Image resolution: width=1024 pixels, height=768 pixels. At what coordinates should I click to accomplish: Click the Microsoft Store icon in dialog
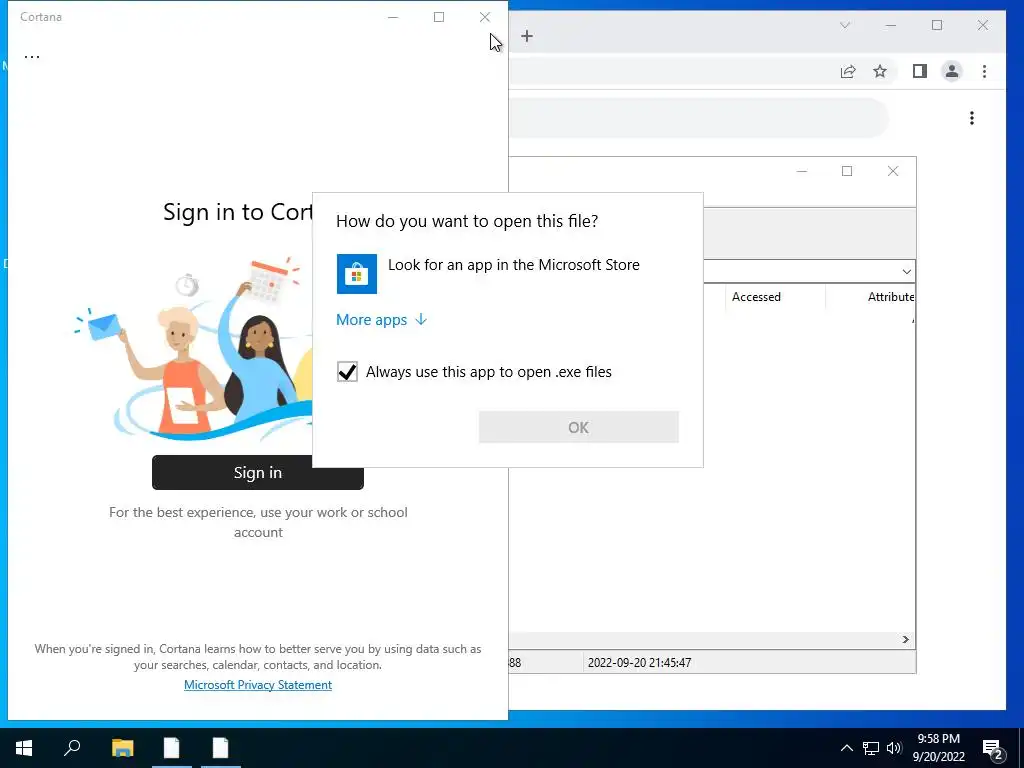pos(357,274)
